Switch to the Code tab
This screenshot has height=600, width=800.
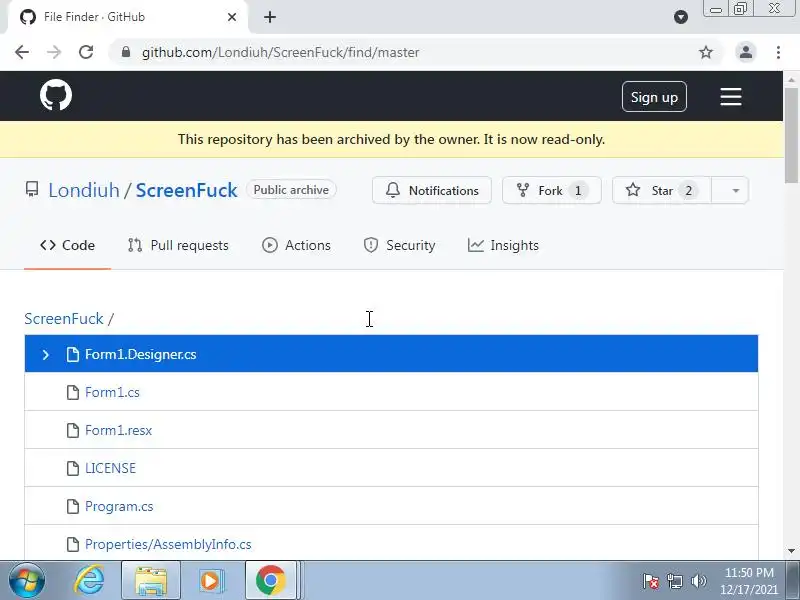click(67, 245)
